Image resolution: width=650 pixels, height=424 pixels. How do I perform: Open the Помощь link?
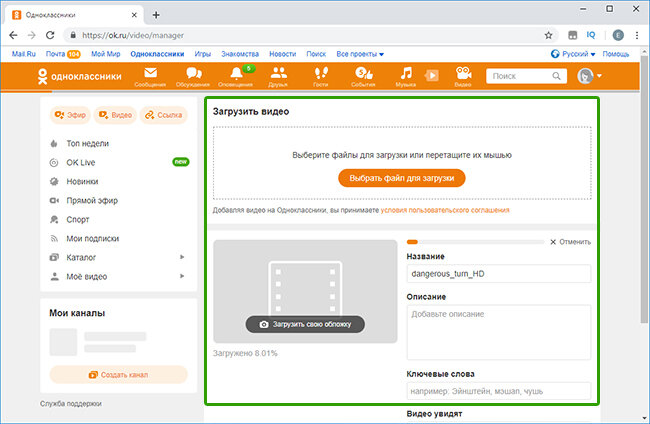point(616,54)
